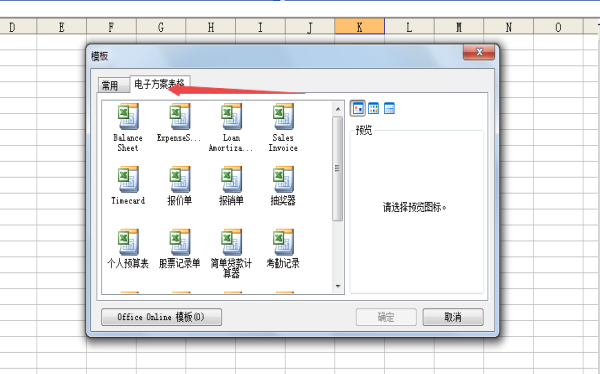Viewport: 600px width, 374px height.
Task: Close the 模板 dialog
Action: pos(479,52)
